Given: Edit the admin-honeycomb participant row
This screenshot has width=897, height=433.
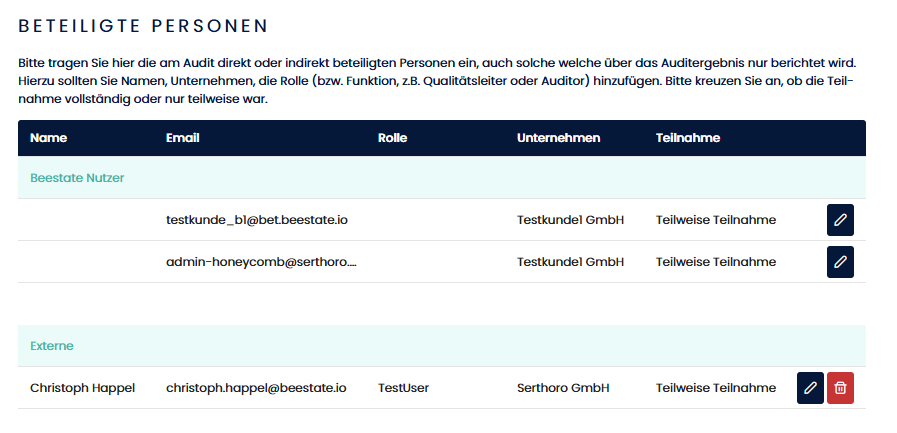Looking at the screenshot, I should pos(840,262).
